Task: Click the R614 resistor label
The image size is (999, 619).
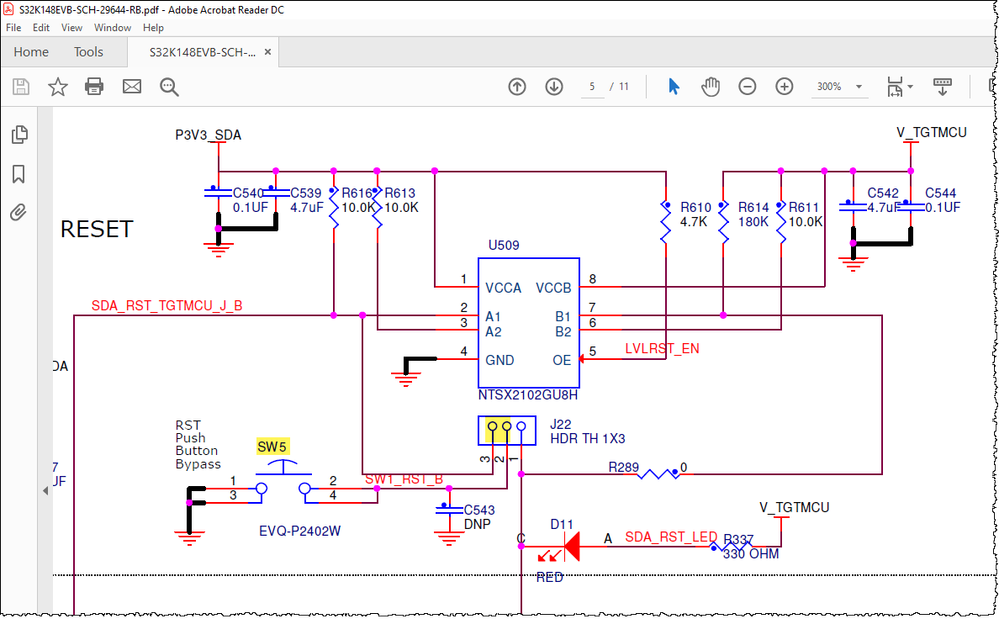Action: point(754,208)
